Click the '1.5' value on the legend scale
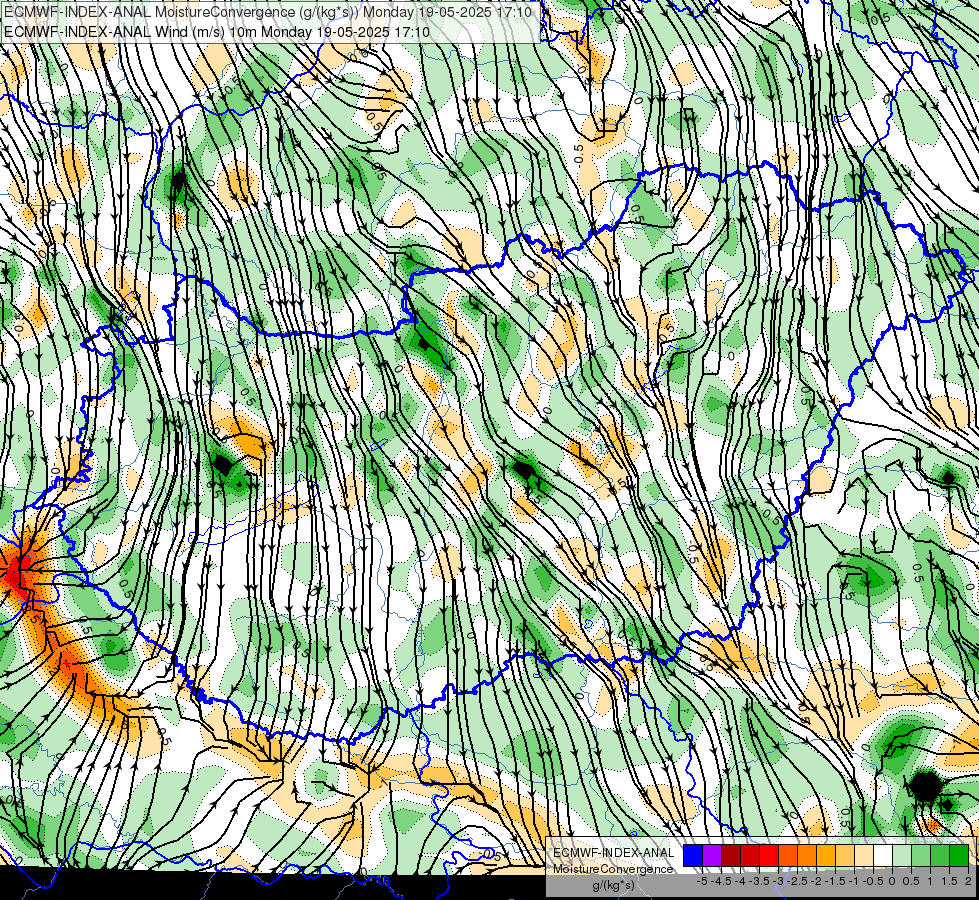979x900 pixels. click(949, 881)
